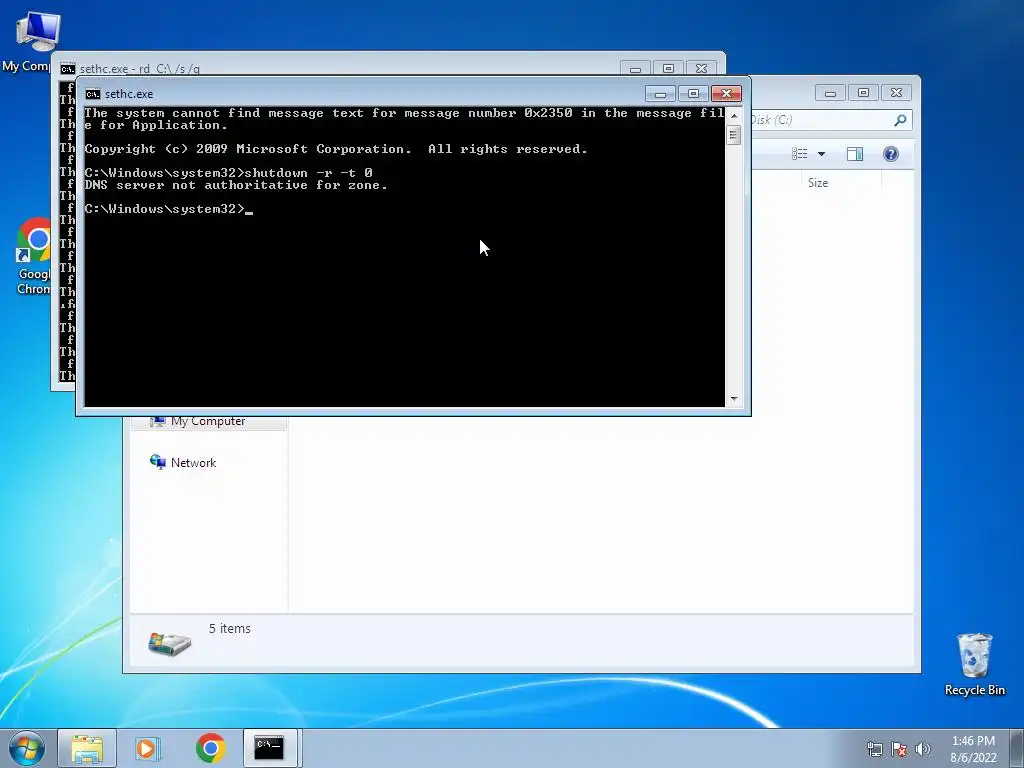Toggle the Explorer preview pane icon
This screenshot has width=1024, height=768.
pos(854,154)
